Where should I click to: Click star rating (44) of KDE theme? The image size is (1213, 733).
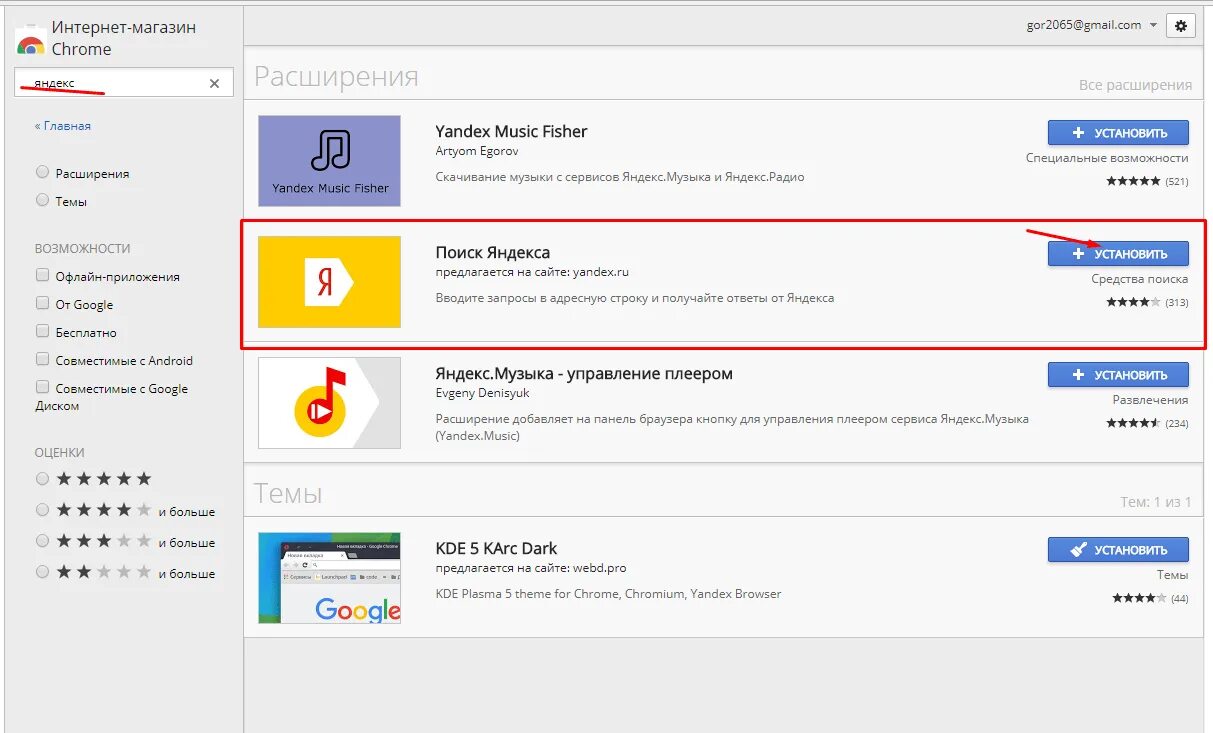(1150, 598)
